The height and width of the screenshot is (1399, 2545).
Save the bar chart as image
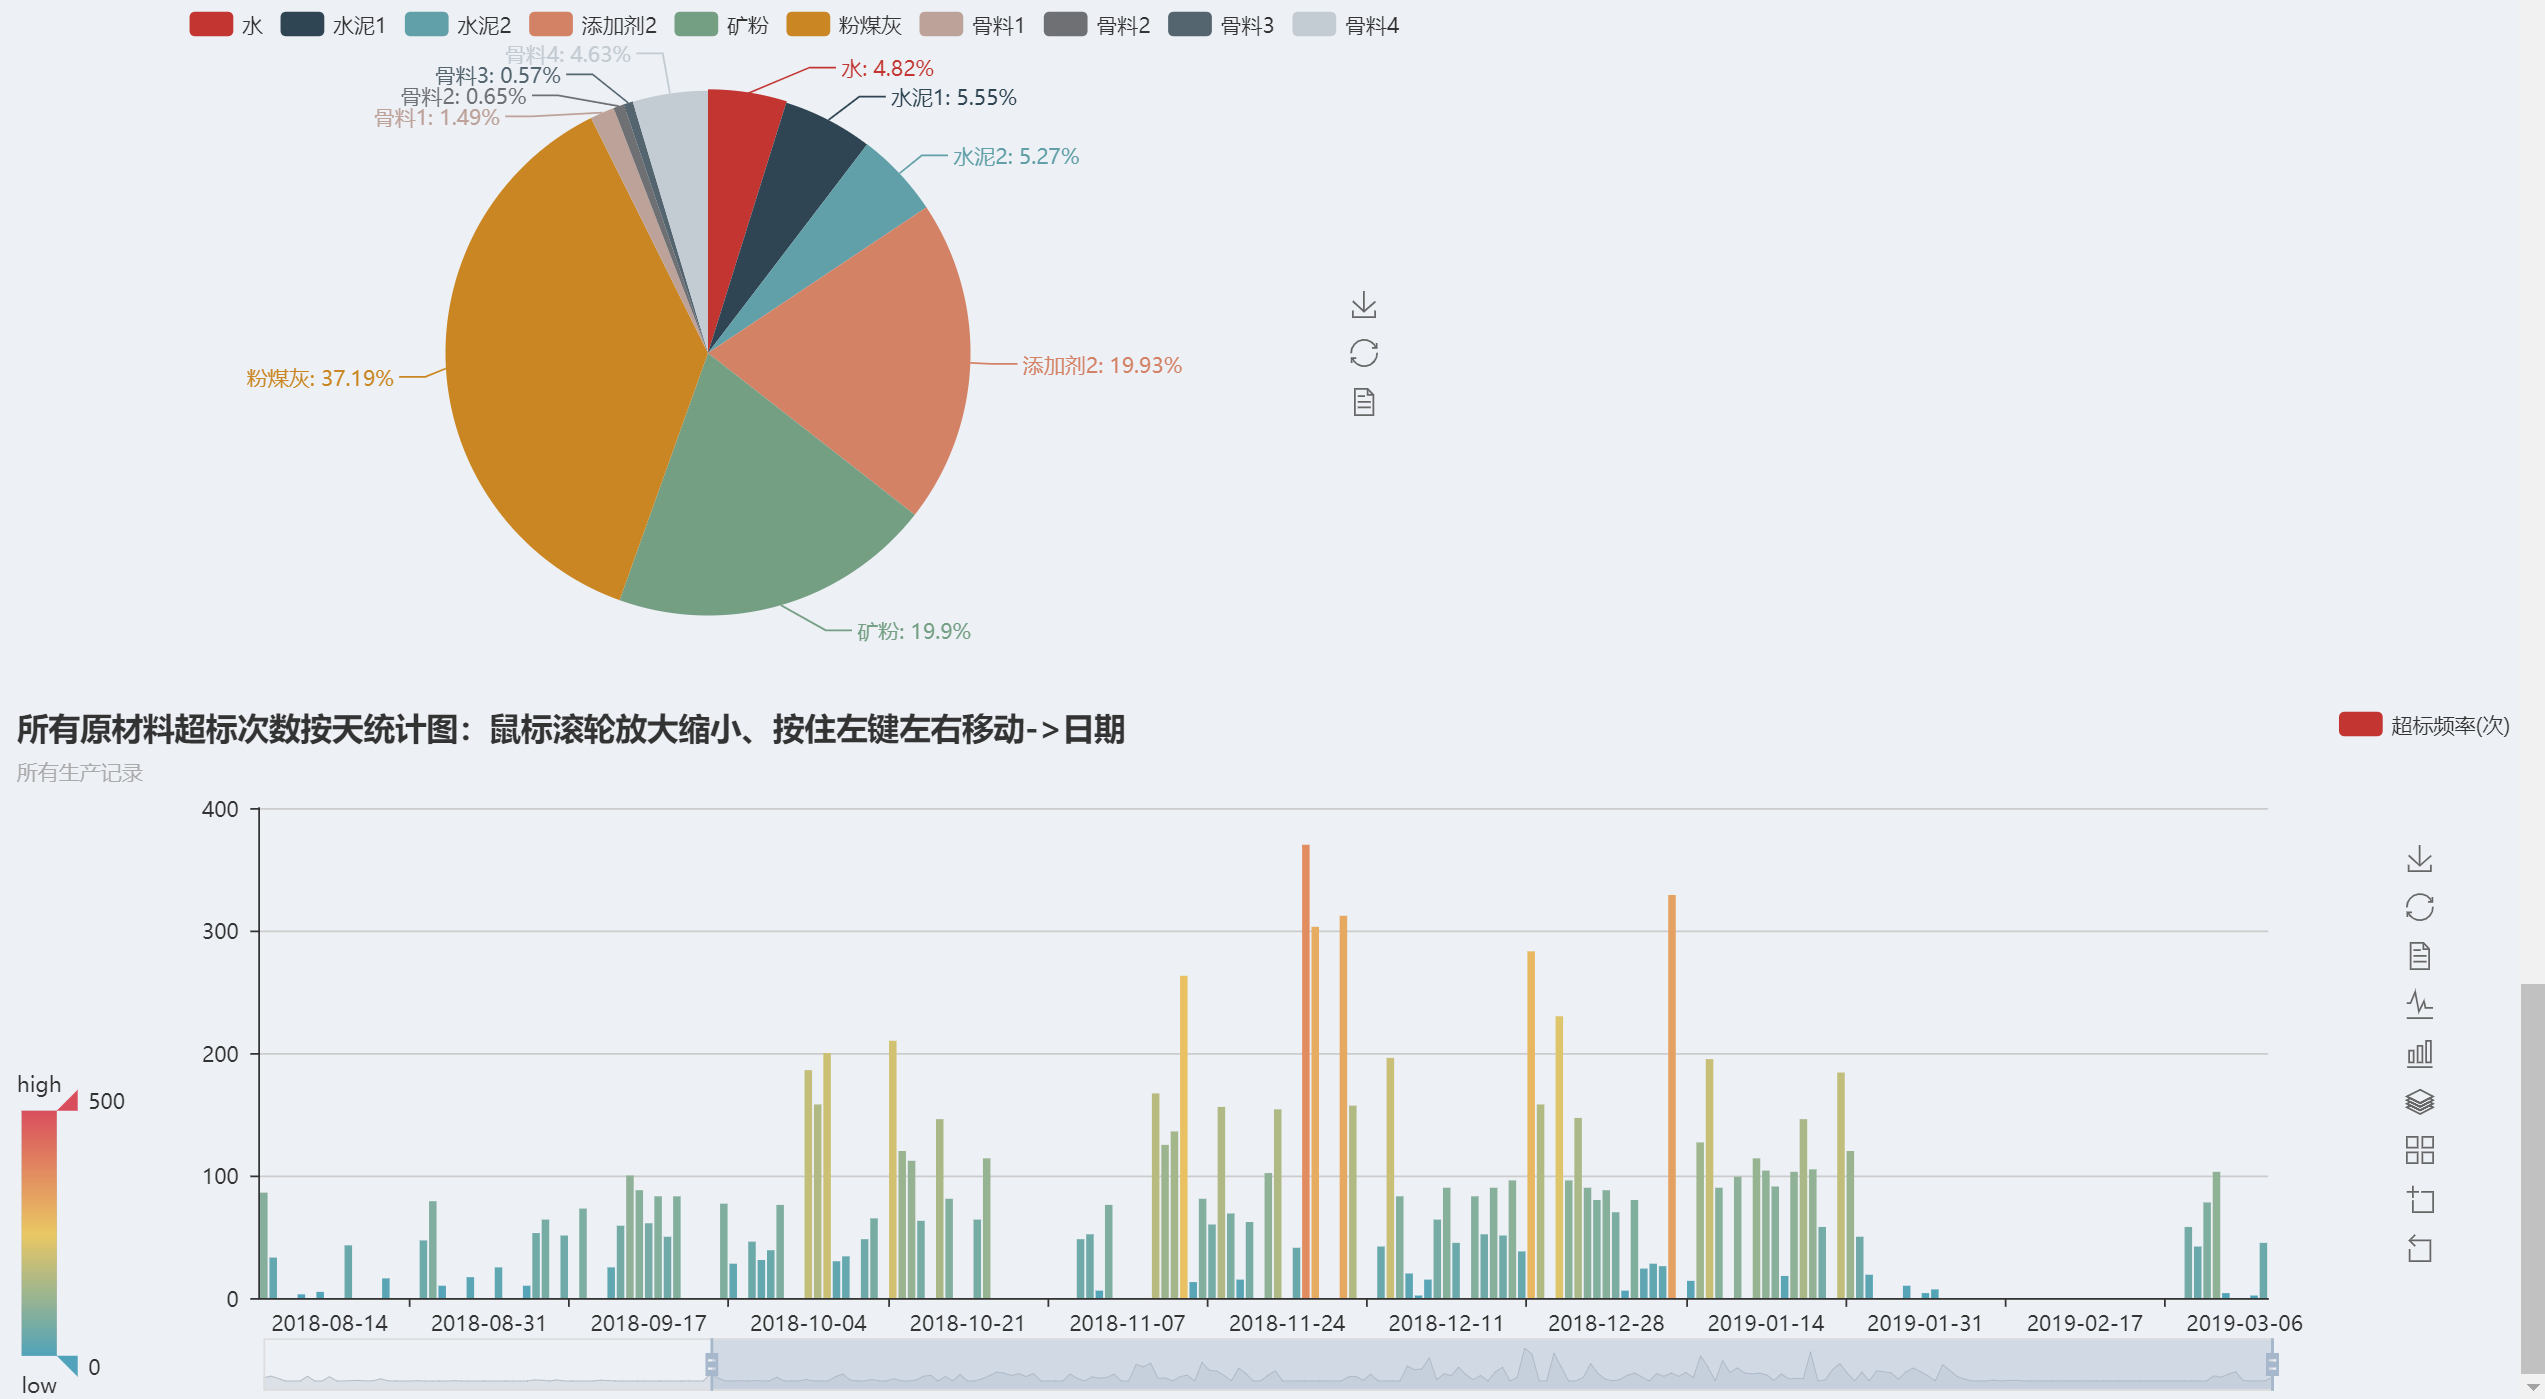pos(2419,858)
